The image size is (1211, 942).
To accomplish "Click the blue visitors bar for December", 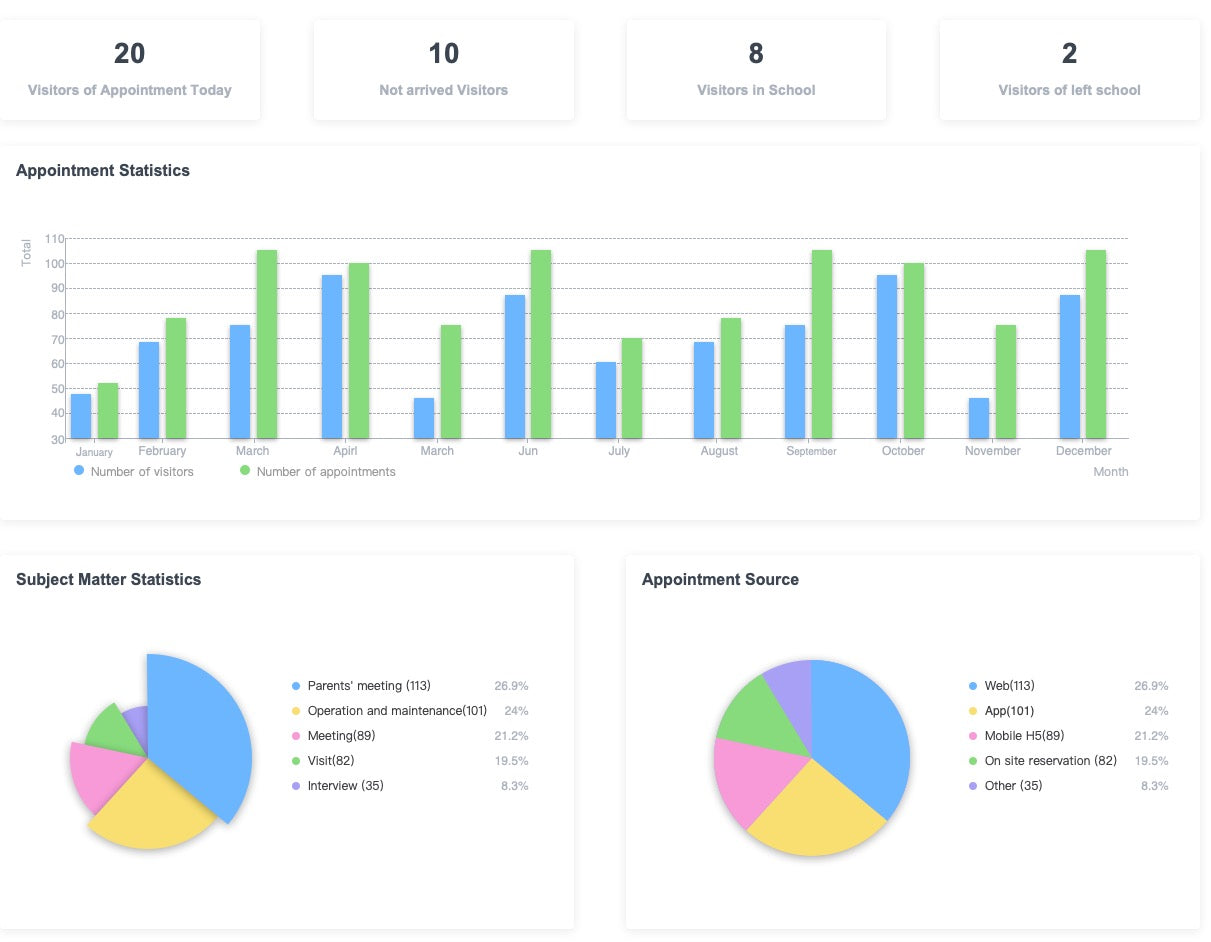I will point(1070,367).
